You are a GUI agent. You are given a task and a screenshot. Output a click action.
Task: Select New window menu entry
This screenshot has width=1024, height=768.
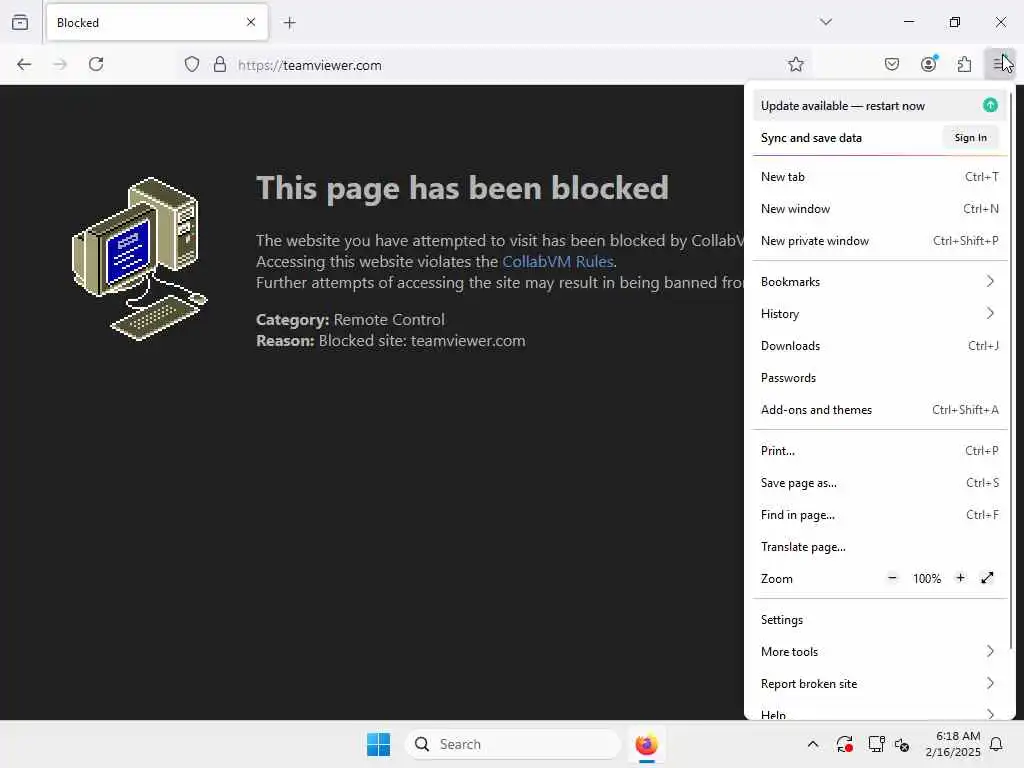879,208
